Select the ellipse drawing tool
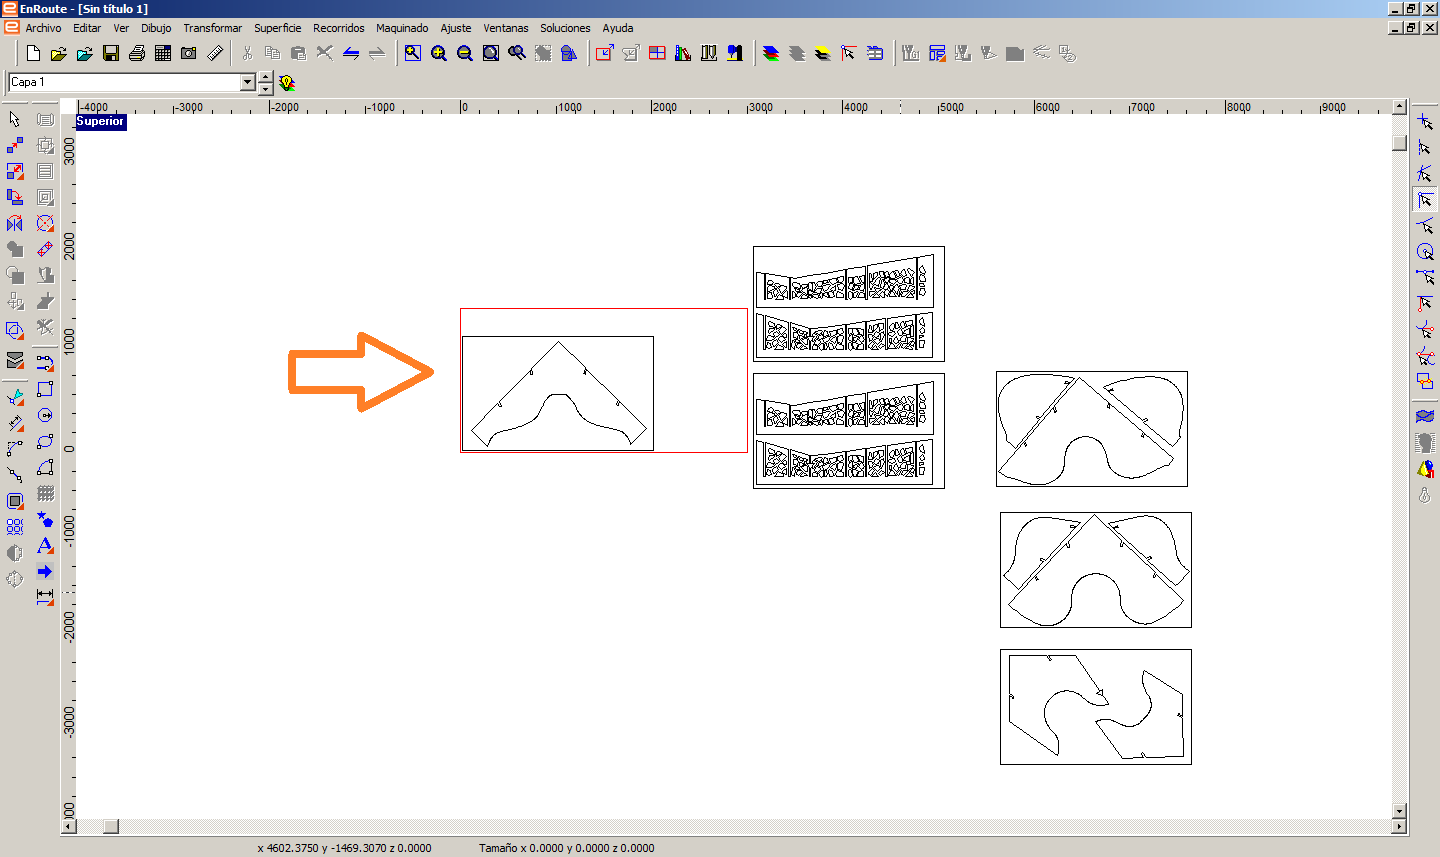Screen dimensions: 1440x857 click(x=45, y=441)
